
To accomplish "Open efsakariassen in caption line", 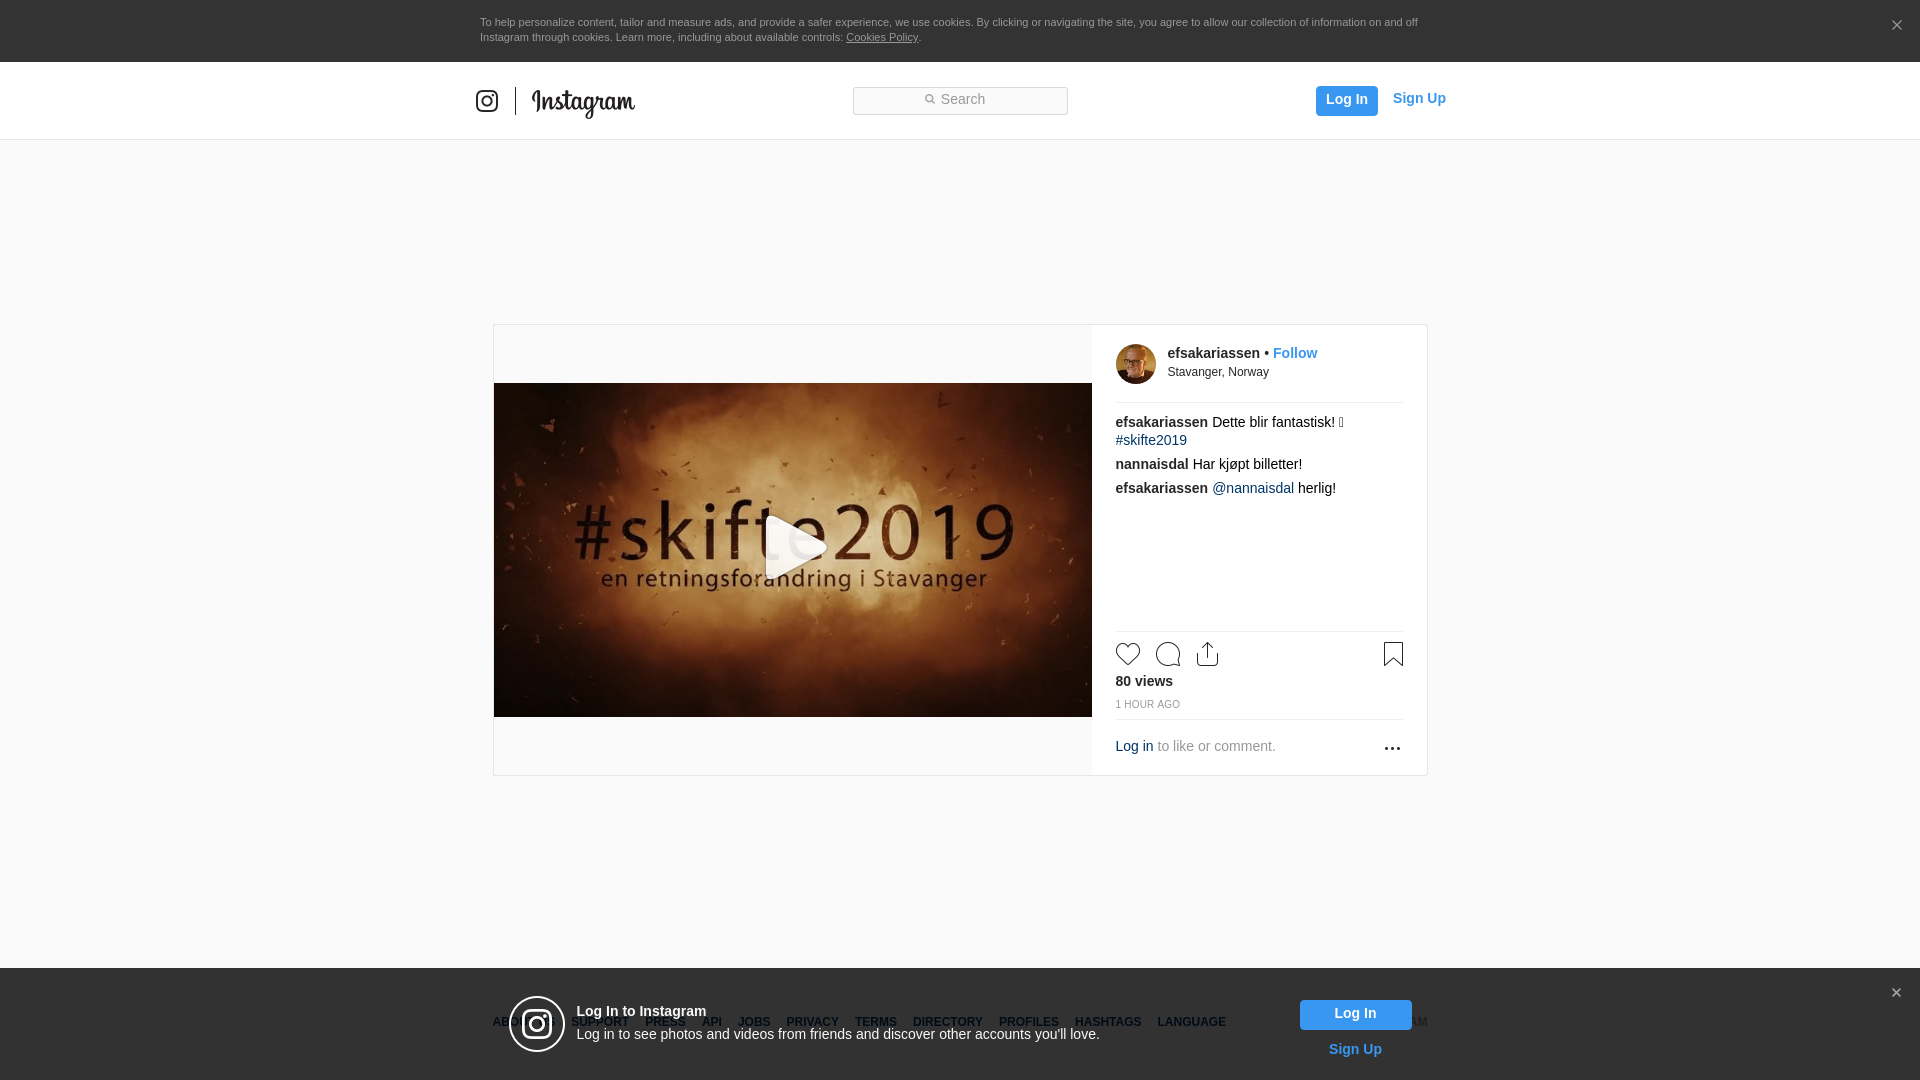I will [x=1161, y=422].
